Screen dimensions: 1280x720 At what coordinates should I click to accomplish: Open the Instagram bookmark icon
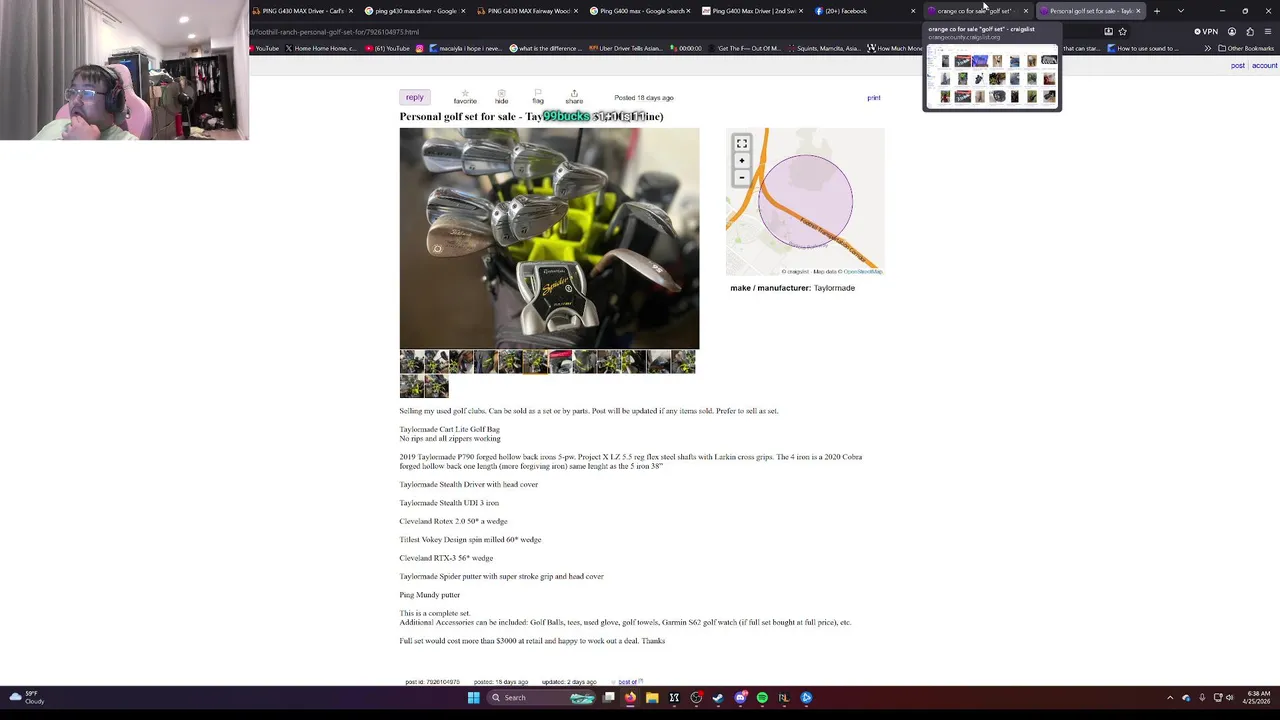click(x=420, y=48)
